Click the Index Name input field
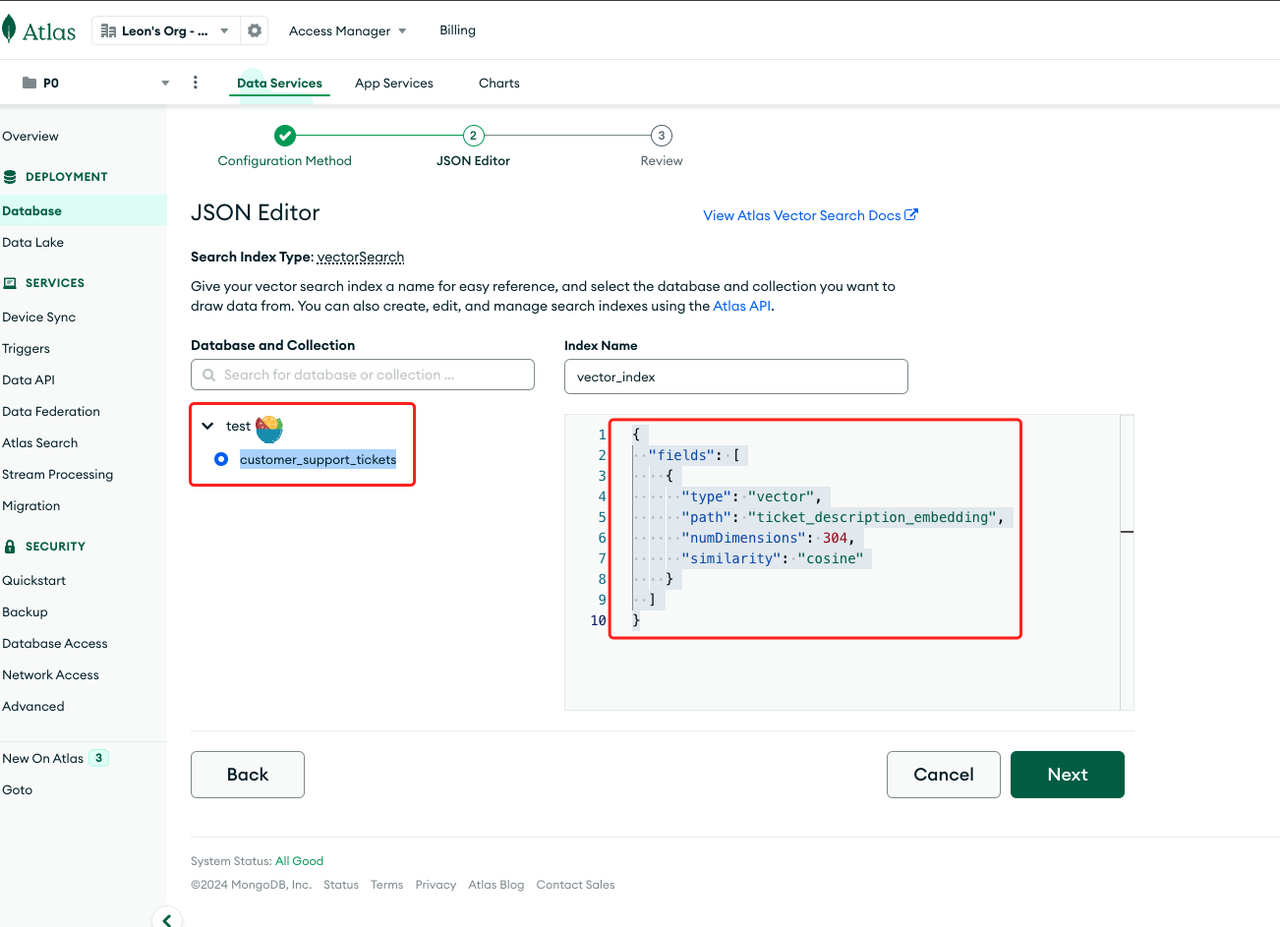The width and height of the screenshot is (1280, 927). [735, 377]
